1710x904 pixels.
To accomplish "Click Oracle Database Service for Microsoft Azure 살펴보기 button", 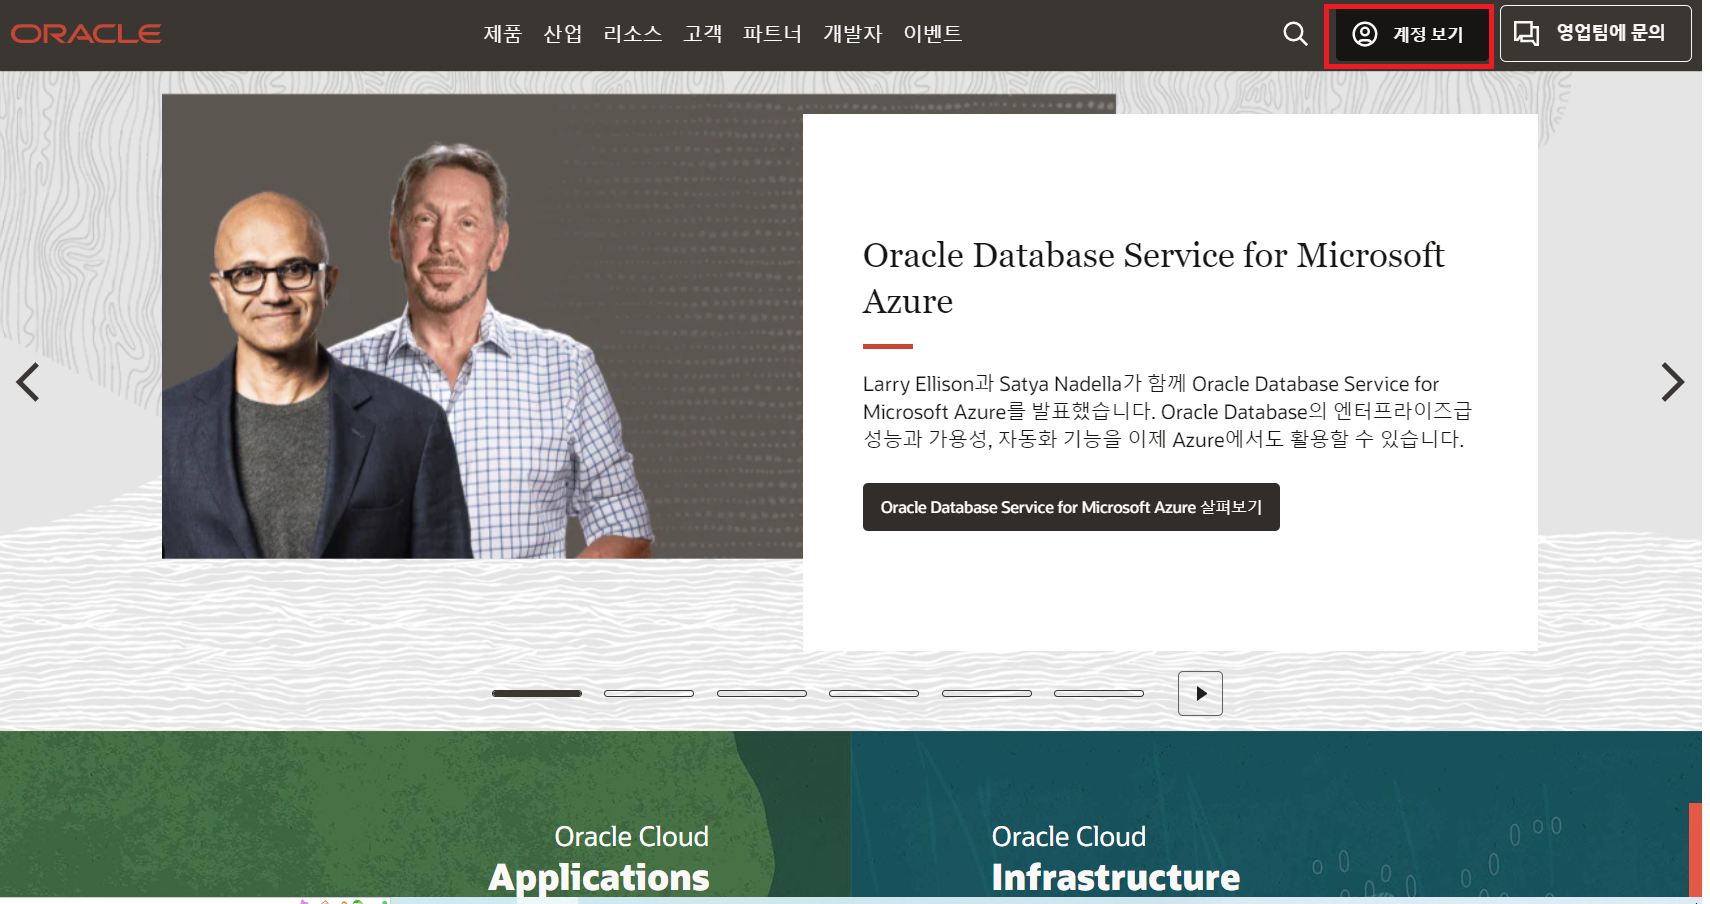I will (x=1071, y=507).
